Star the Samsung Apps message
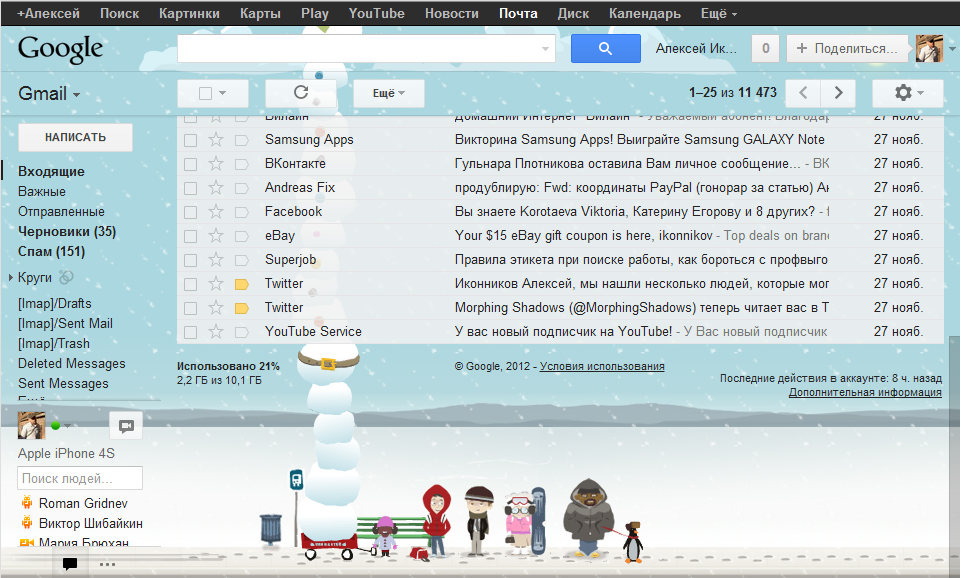 point(216,140)
